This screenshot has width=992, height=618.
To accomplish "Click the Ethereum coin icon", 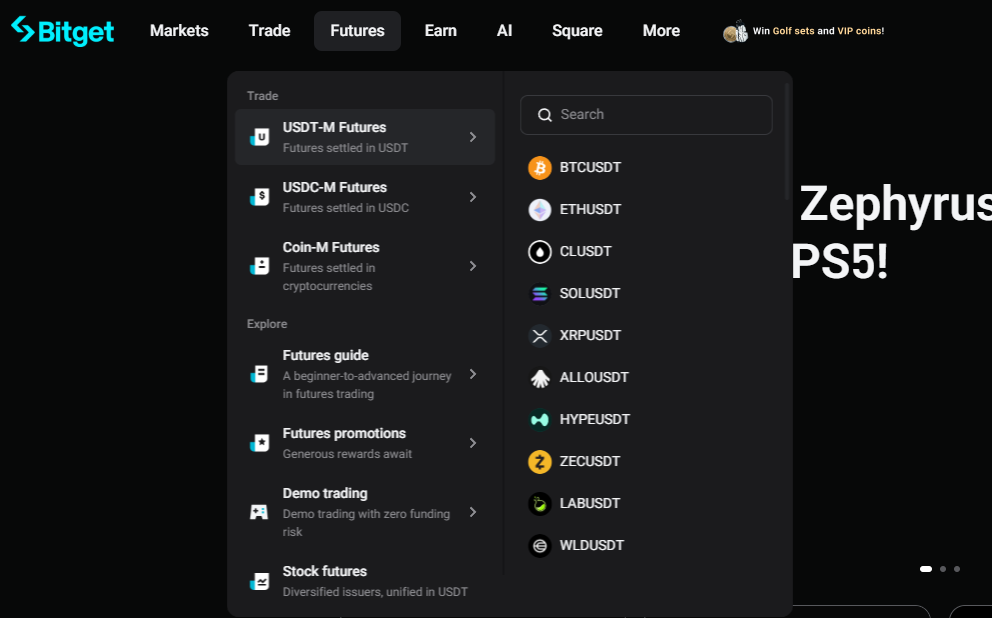I will [x=540, y=209].
